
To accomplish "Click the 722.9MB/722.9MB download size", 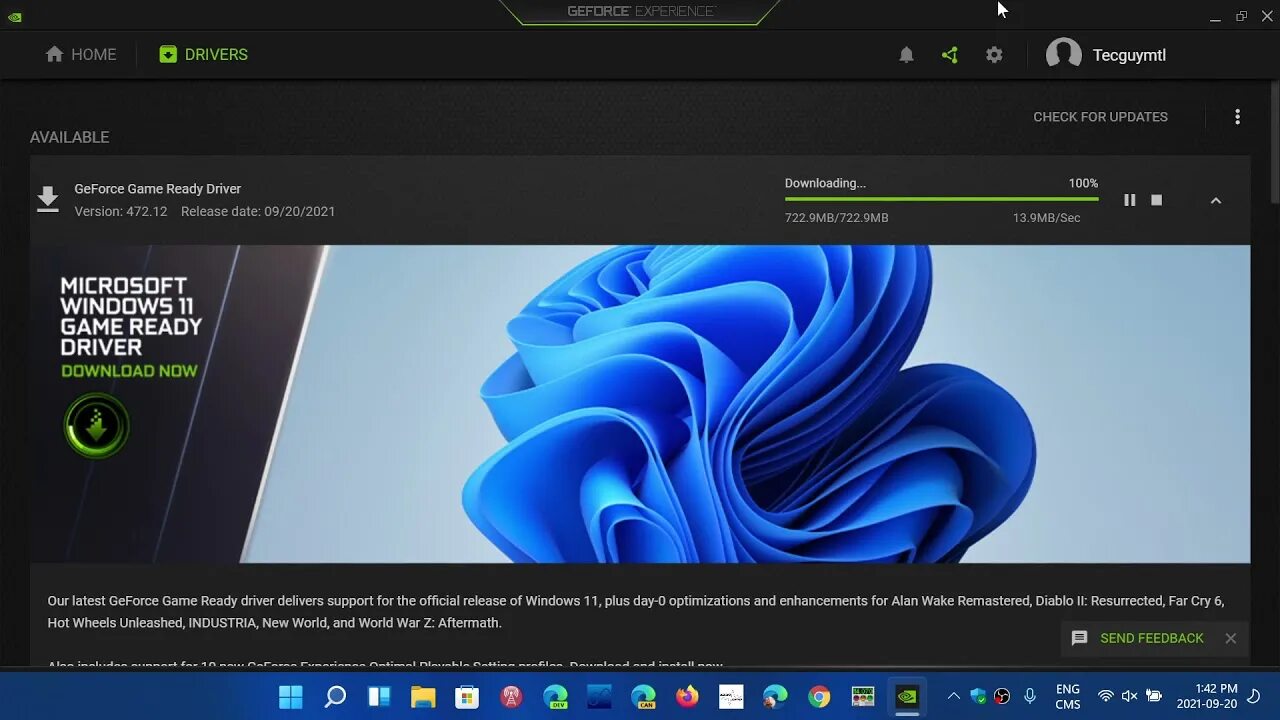I will (836, 217).
